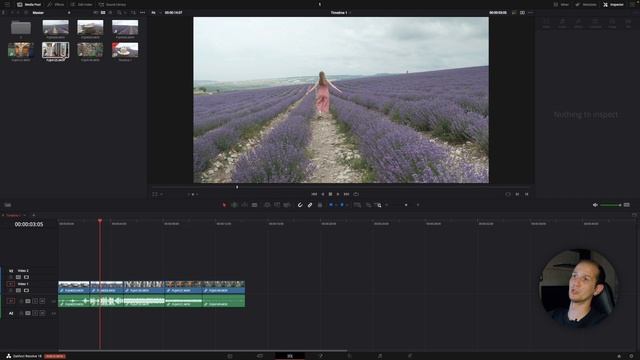Open the audio meter panel icon
Screen dimensions: 640x360
pyautogui.click(x=627, y=205)
